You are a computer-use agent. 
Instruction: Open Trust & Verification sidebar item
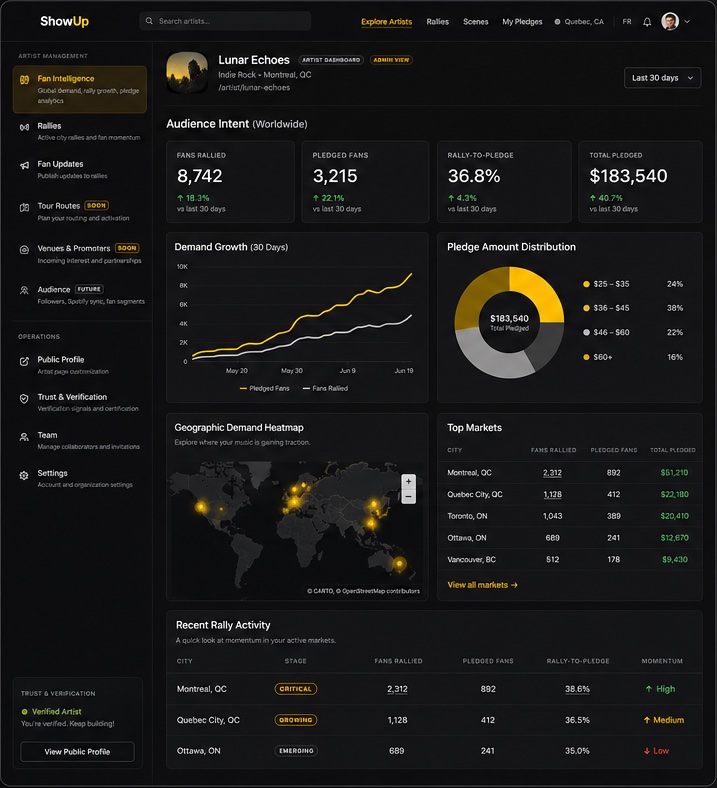pyautogui.click(x=80, y=402)
